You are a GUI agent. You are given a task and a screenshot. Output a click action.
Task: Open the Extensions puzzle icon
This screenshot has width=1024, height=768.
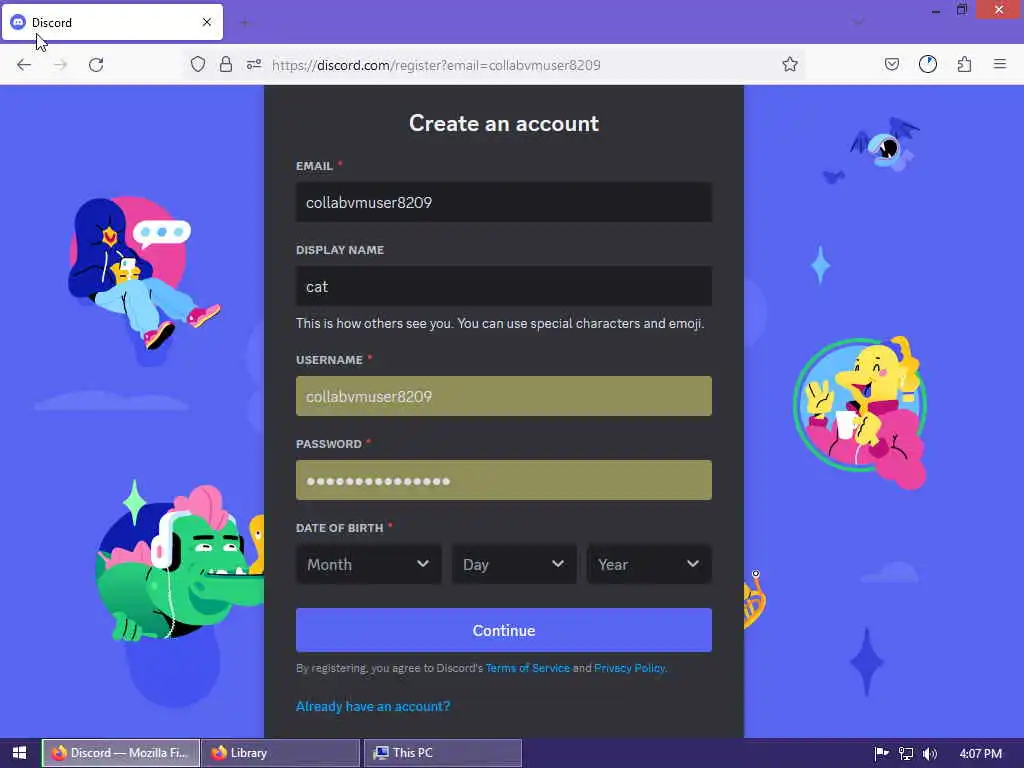tap(965, 64)
